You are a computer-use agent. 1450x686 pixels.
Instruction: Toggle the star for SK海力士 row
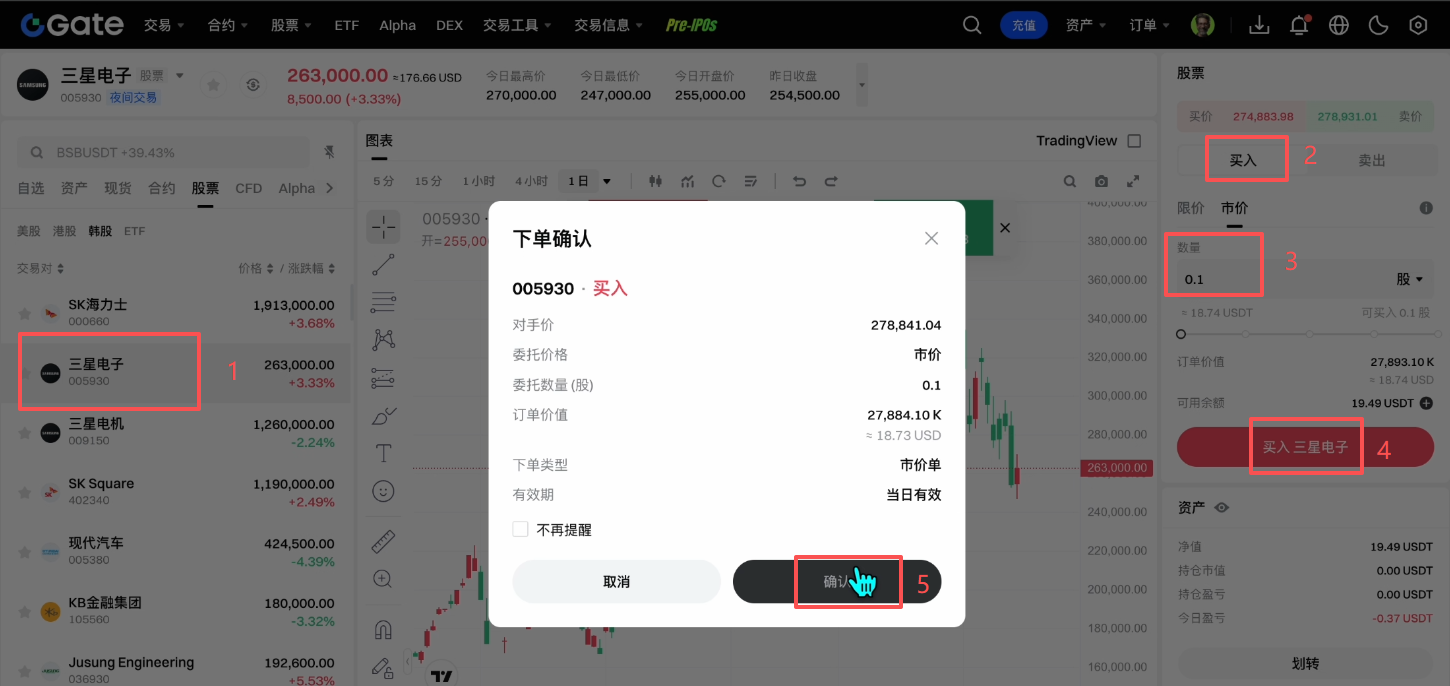[x=27, y=313]
